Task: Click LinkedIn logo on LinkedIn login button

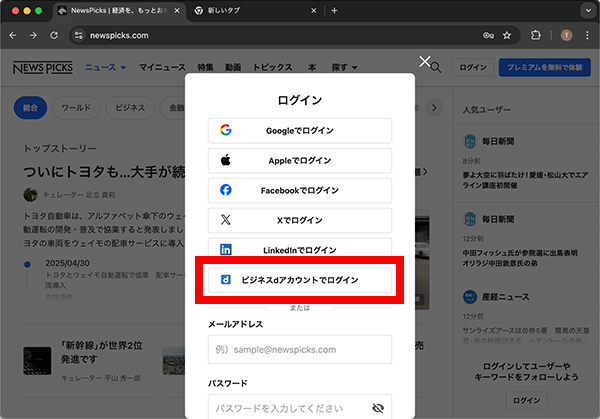Action: click(x=226, y=249)
